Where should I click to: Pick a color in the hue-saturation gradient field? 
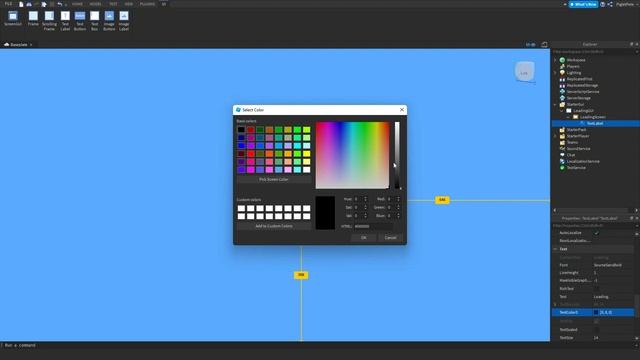[x=352, y=155]
